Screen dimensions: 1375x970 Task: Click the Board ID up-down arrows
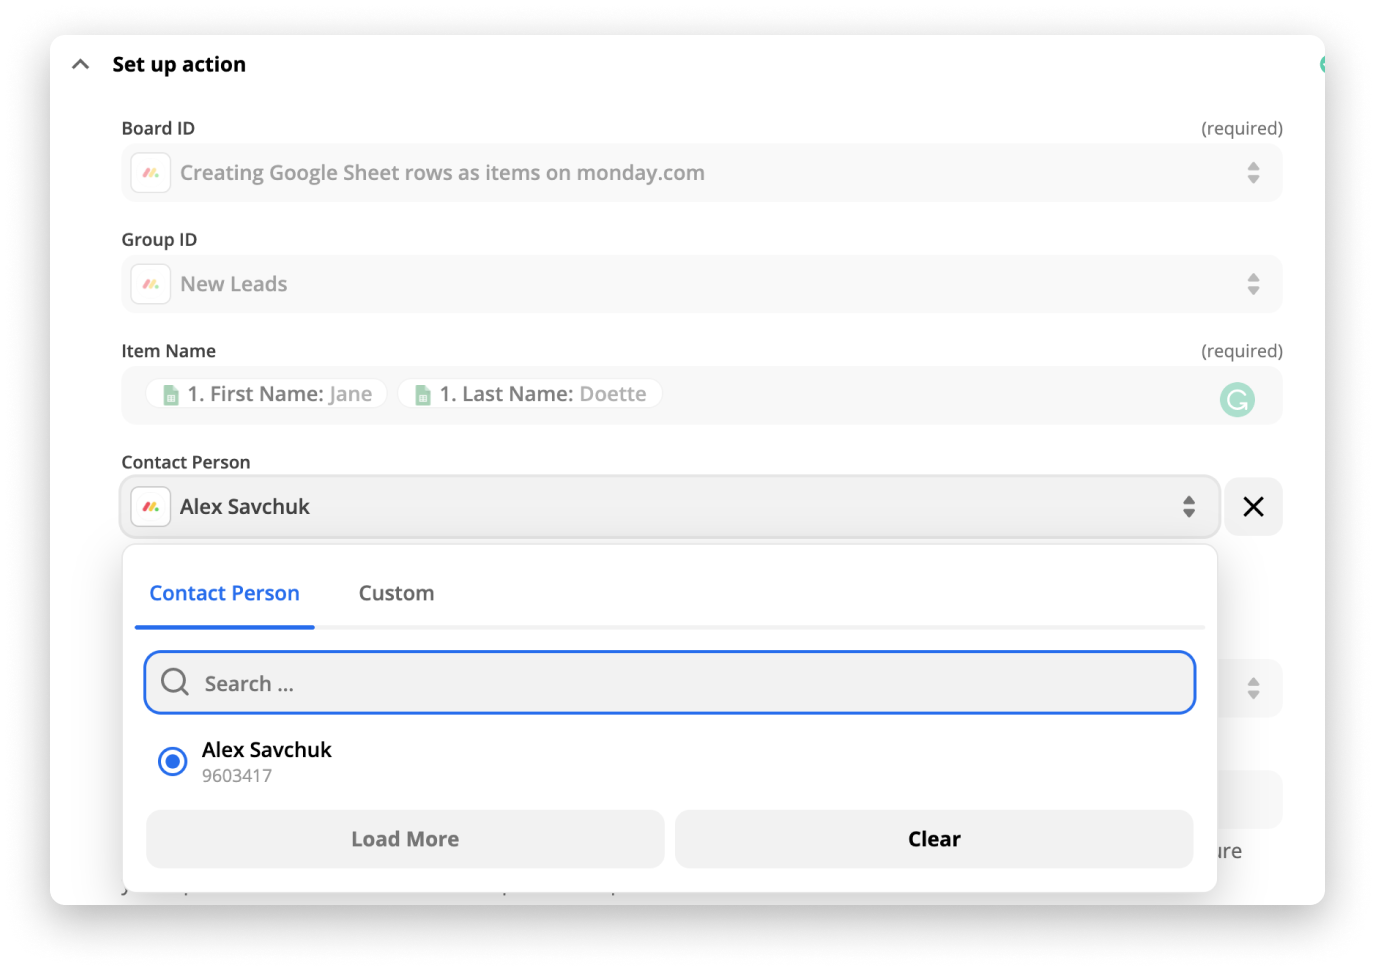tap(1253, 173)
